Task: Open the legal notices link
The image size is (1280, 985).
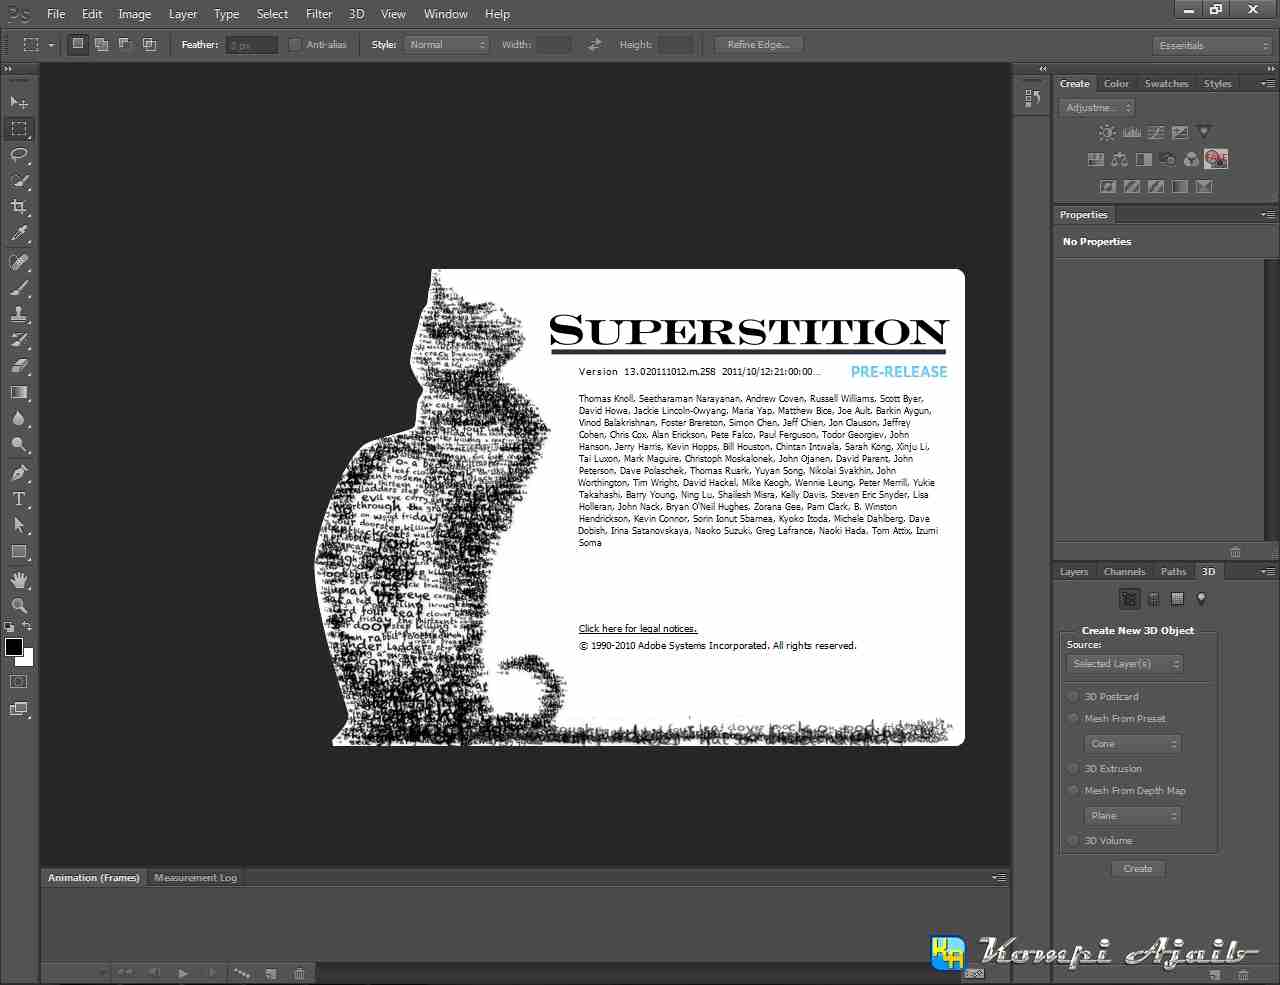Action: pos(638,629)
